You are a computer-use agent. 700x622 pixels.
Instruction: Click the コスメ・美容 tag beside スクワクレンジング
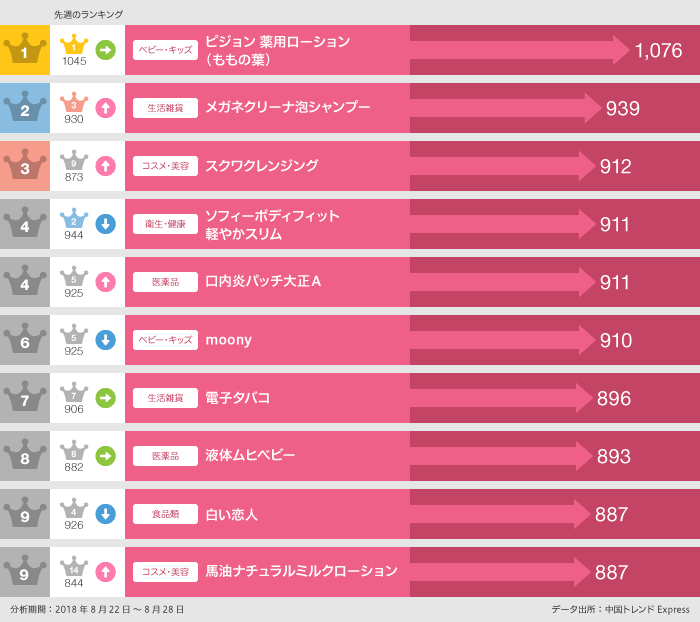[165, 166]
